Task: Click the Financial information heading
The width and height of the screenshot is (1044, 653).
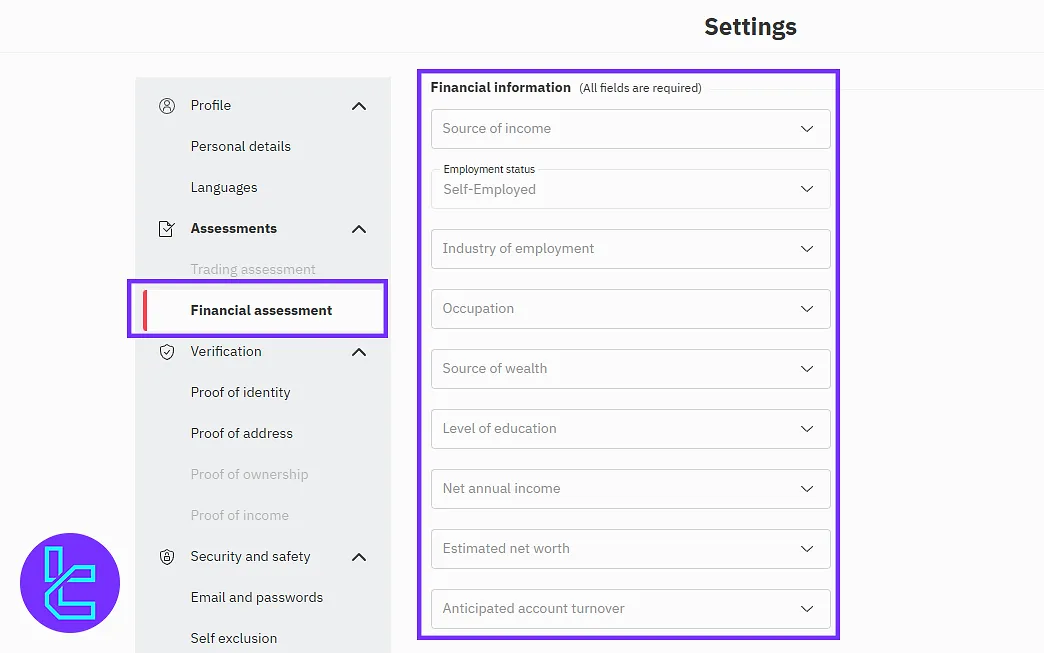Action: 501,88
